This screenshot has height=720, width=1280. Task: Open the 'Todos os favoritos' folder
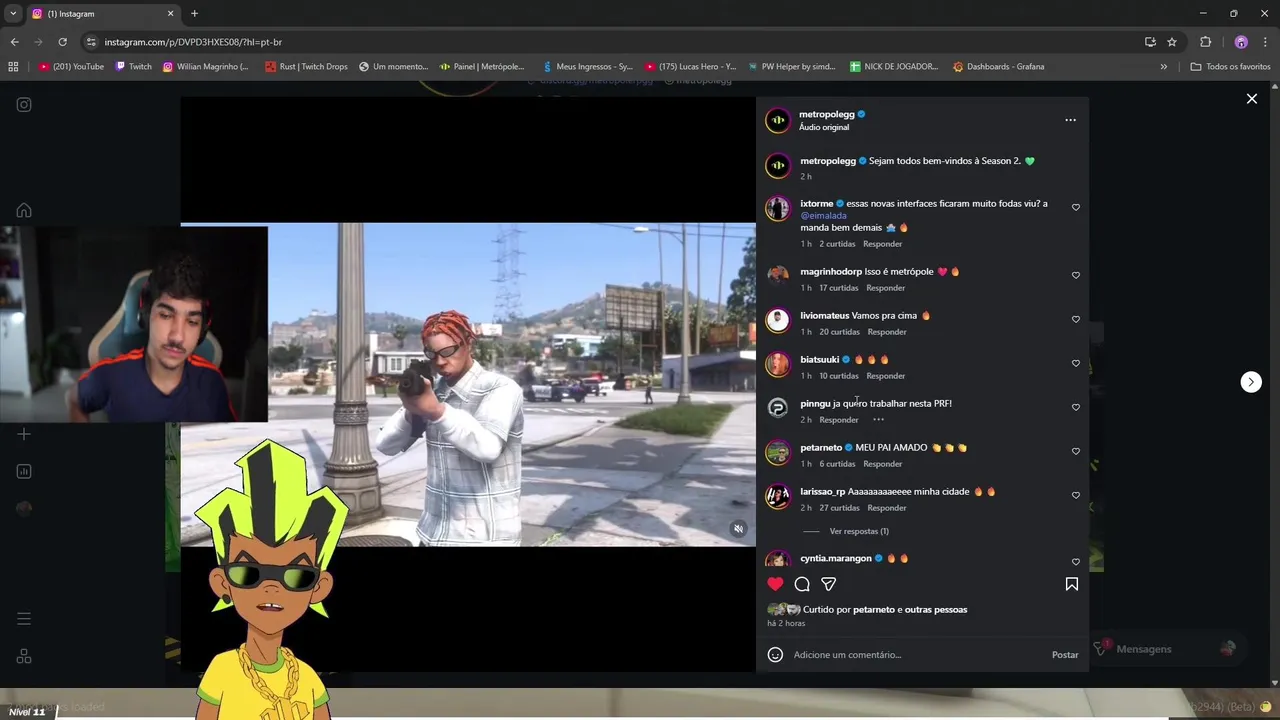[1230, 67]
